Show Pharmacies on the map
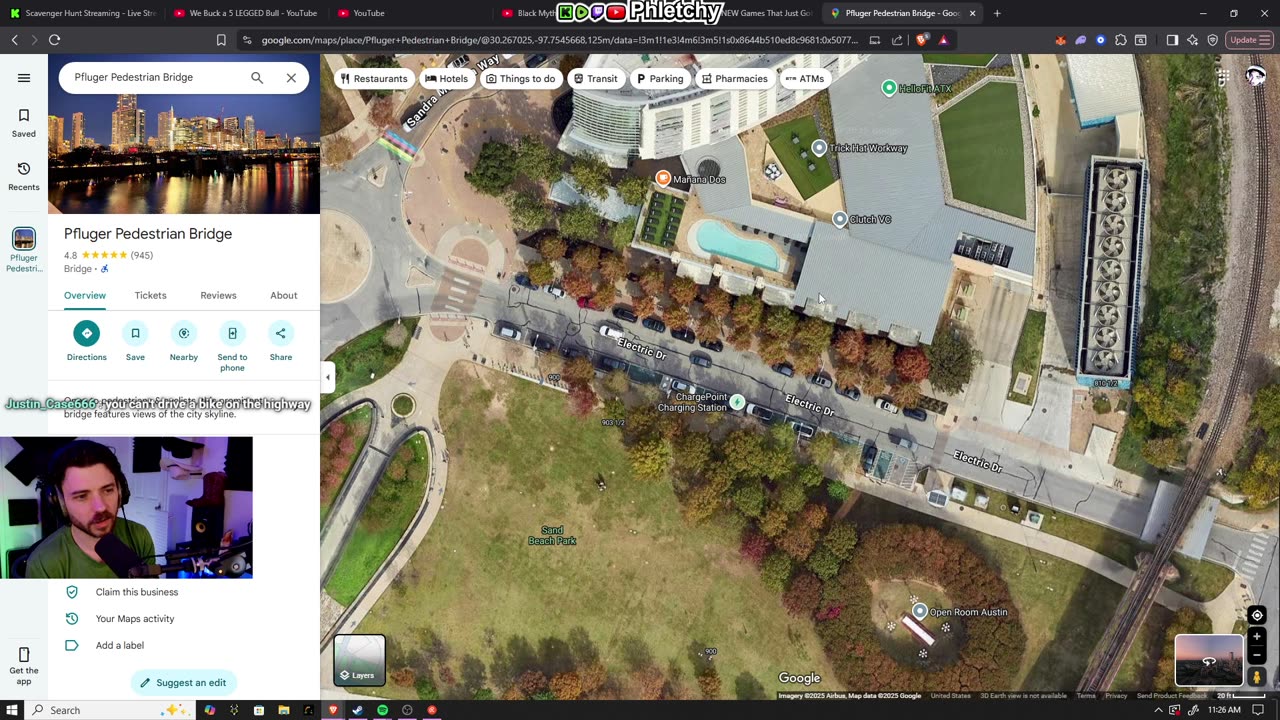Image resolution: width=1280 pixels, height=720 pixels. (x=735, y=79)
